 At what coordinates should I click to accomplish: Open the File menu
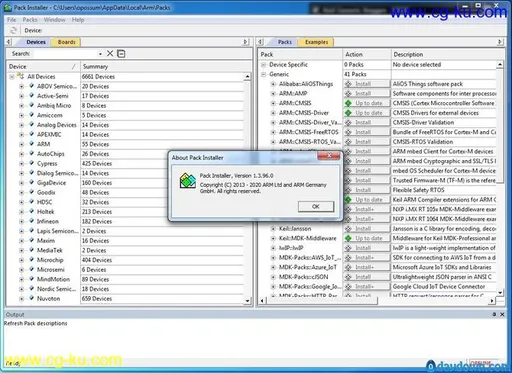coord(12,20)
